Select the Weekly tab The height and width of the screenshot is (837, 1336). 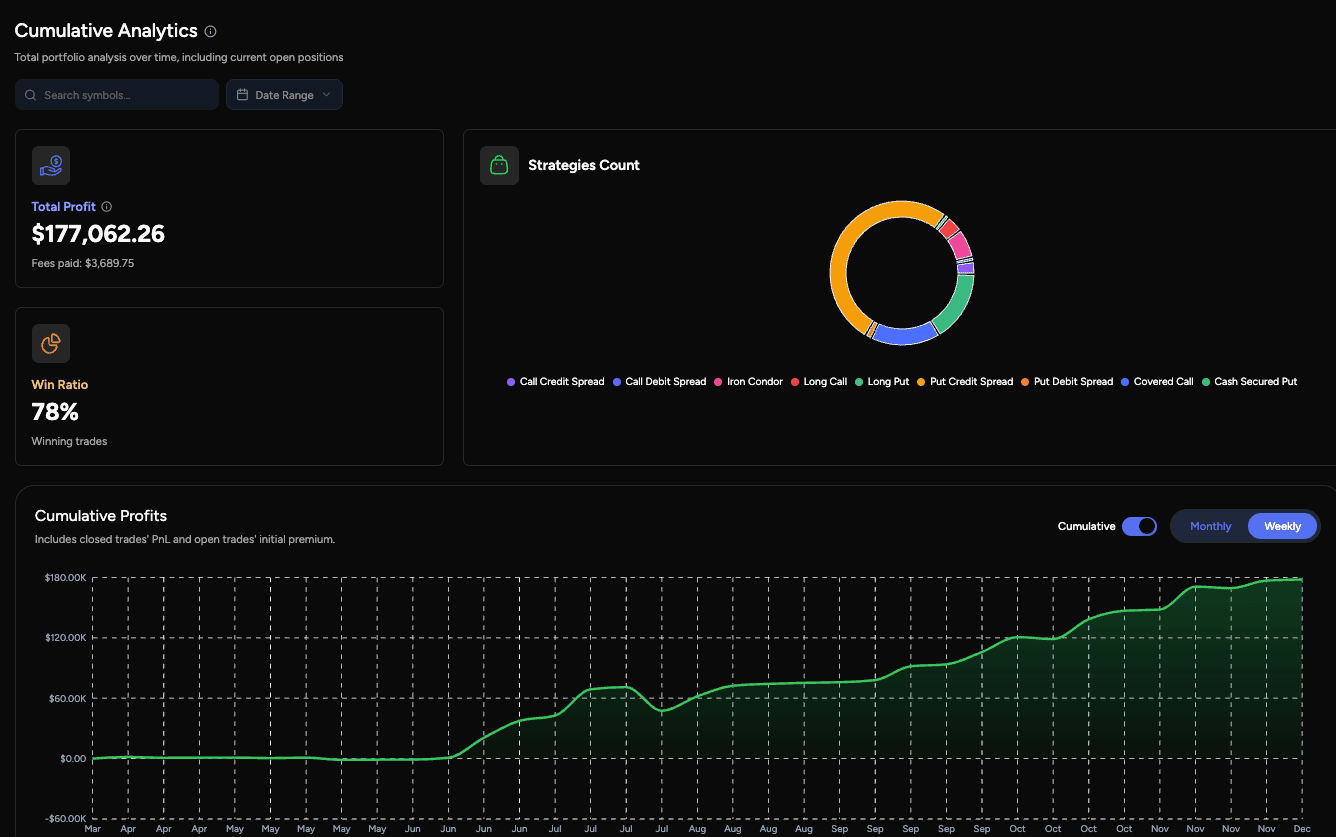point(1282,525)
